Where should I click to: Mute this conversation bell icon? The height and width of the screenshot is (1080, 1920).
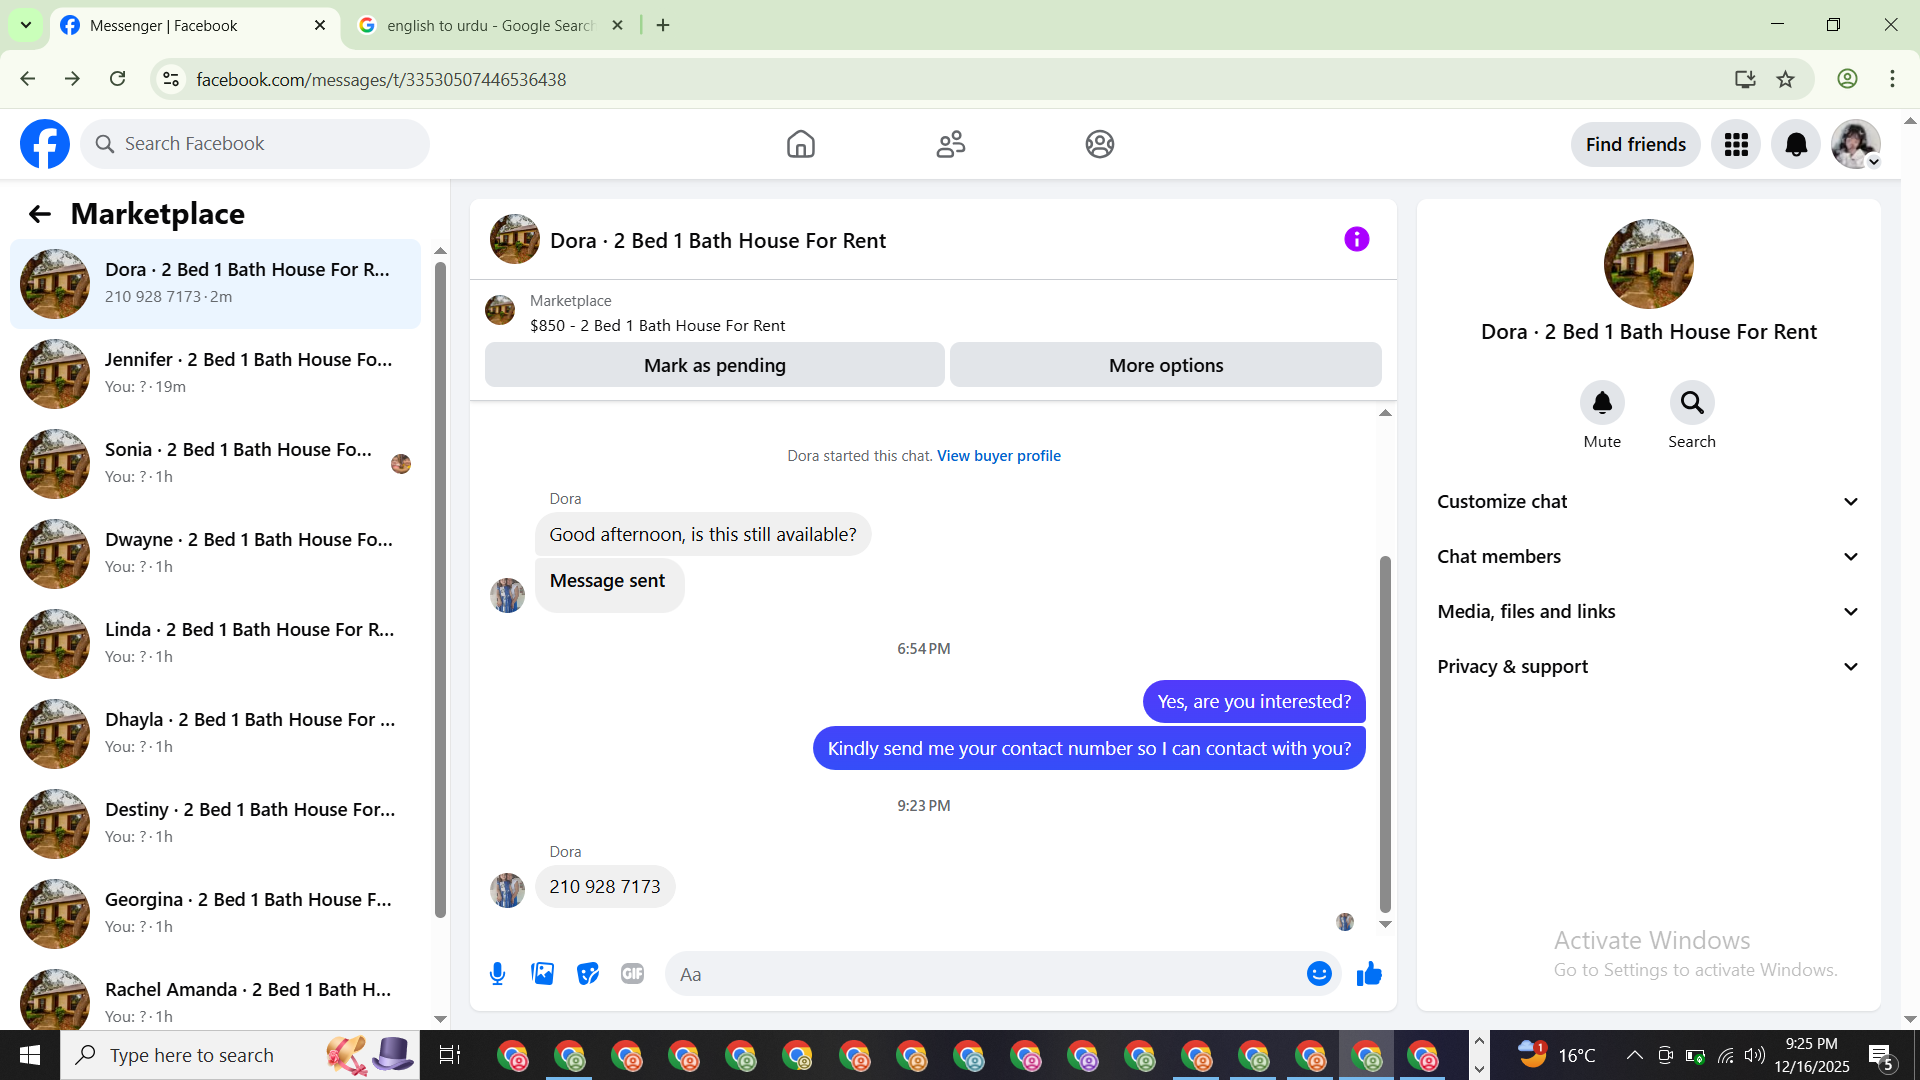click(1602, 403)
